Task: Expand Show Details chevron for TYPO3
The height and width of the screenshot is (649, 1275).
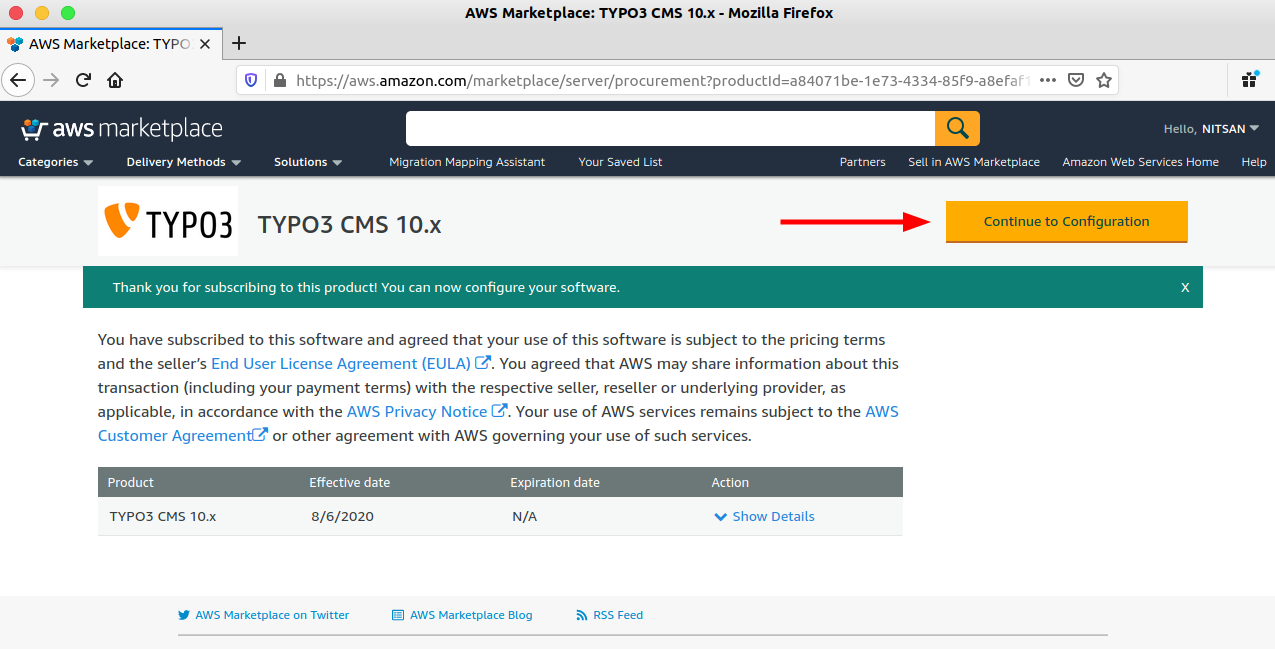Action: point(720,517)
